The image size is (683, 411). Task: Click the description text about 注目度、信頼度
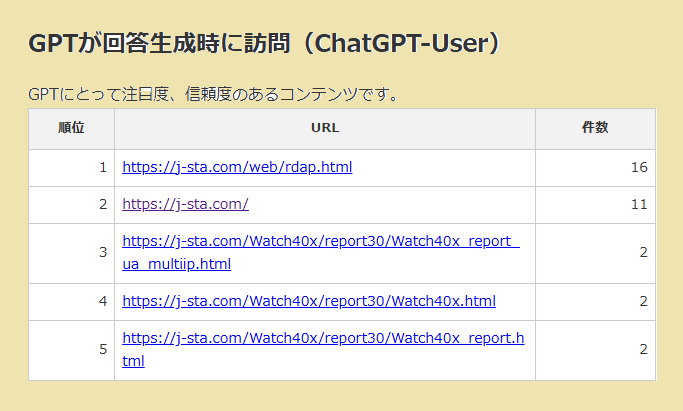(x=214, y=95)
